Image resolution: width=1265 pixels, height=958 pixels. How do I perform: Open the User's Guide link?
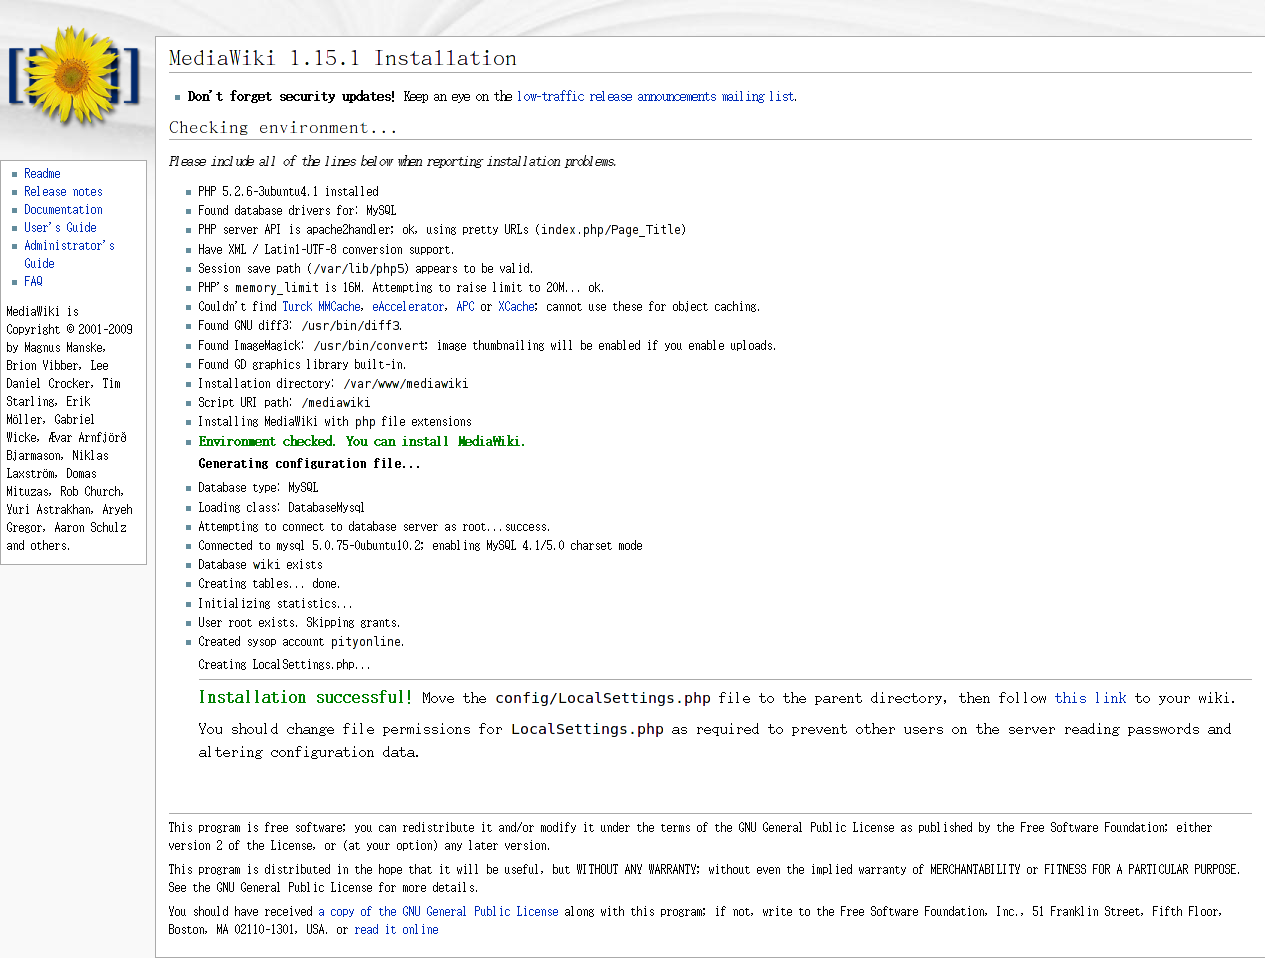(x=60, y=228)
